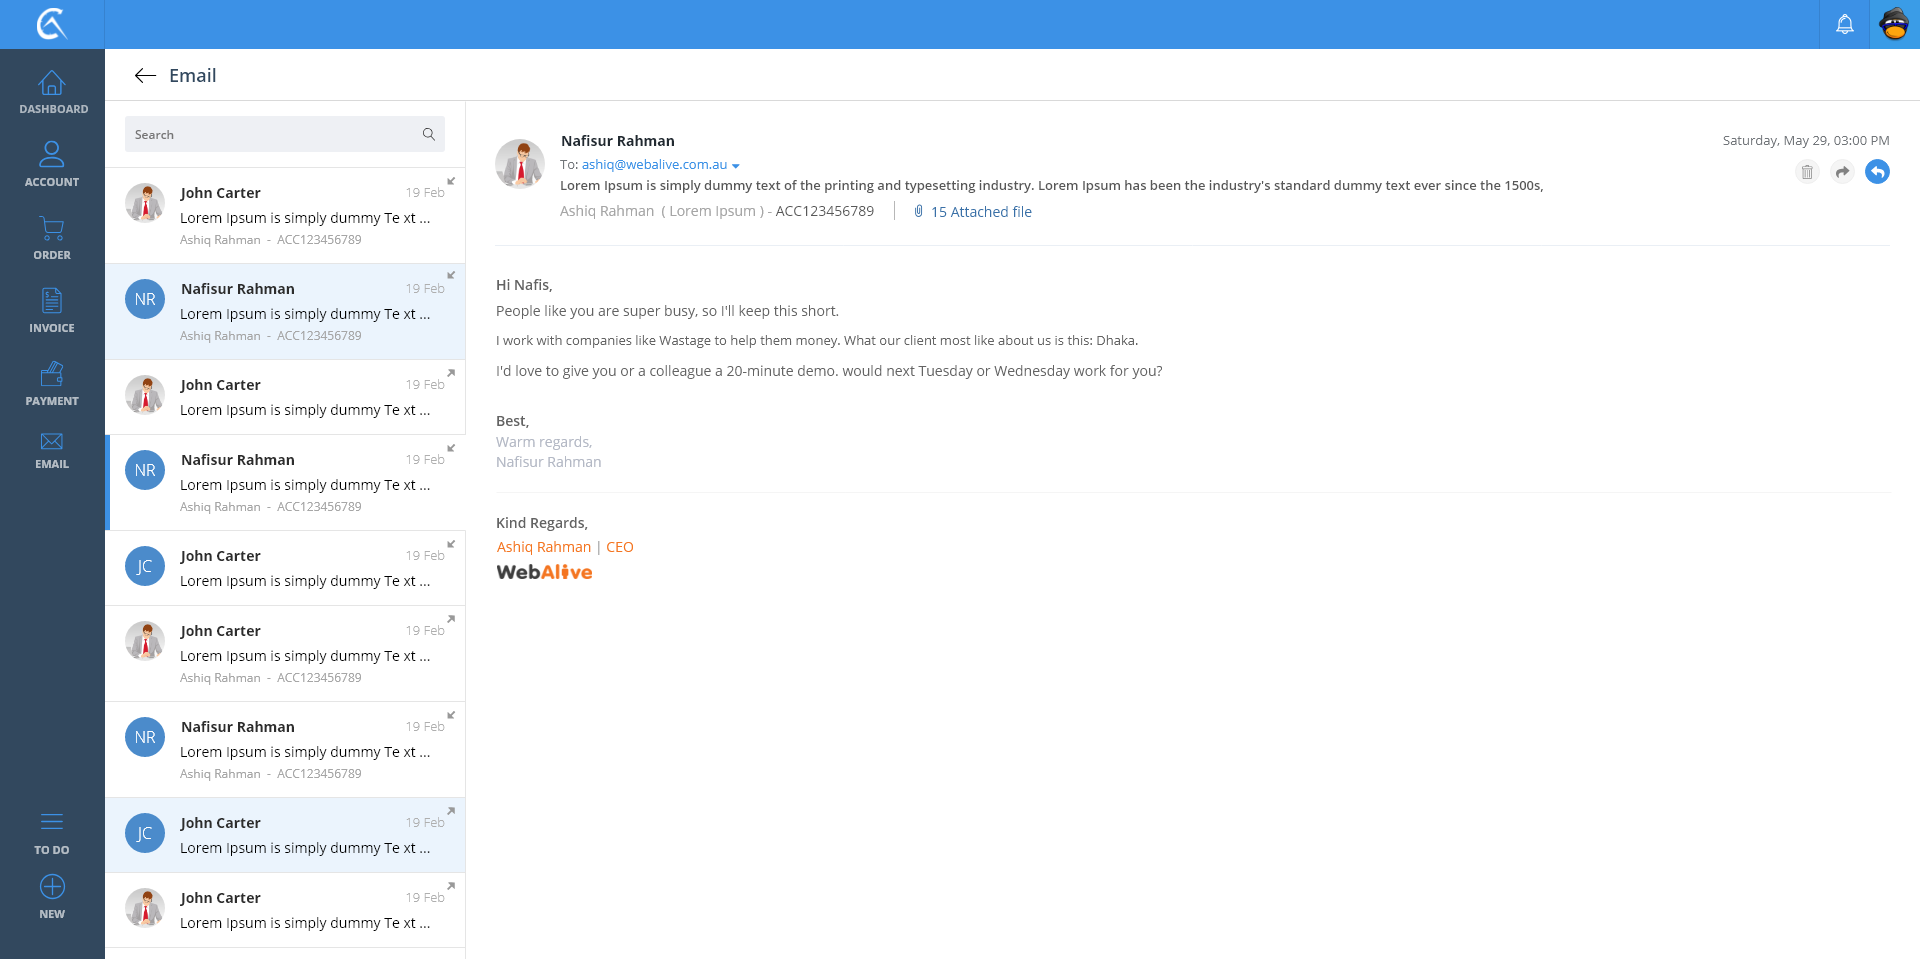Open the 15 Attached file link
Image resolution: width=1920 pixels, height=959 pixels.
[x=980, y=212]
